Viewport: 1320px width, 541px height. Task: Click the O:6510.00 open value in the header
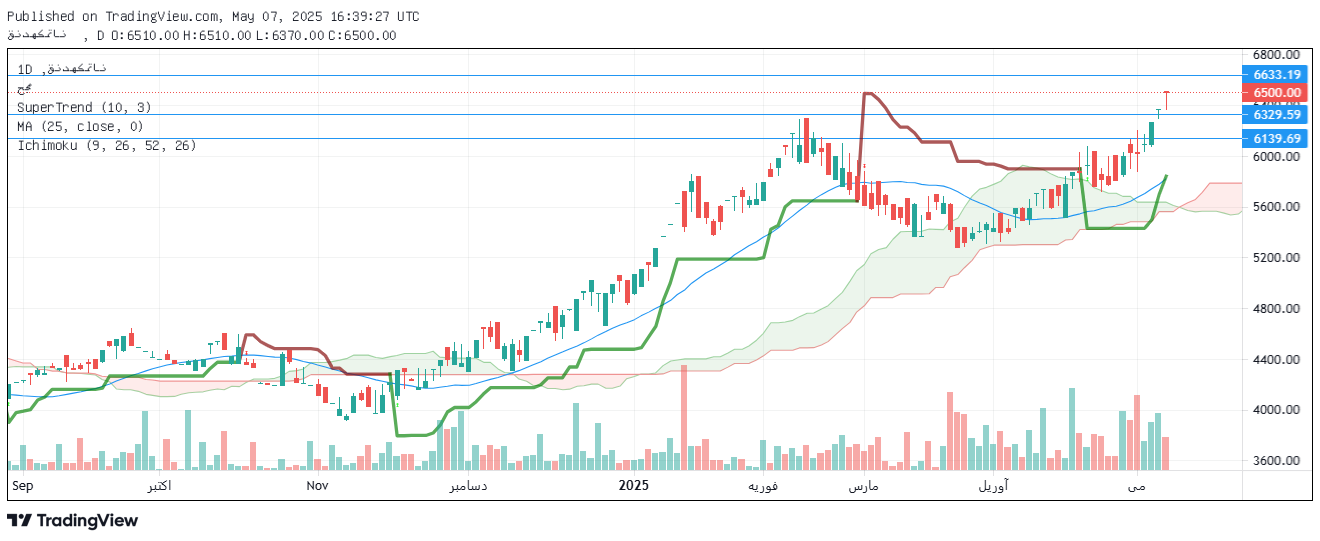[x=145, y=35]
